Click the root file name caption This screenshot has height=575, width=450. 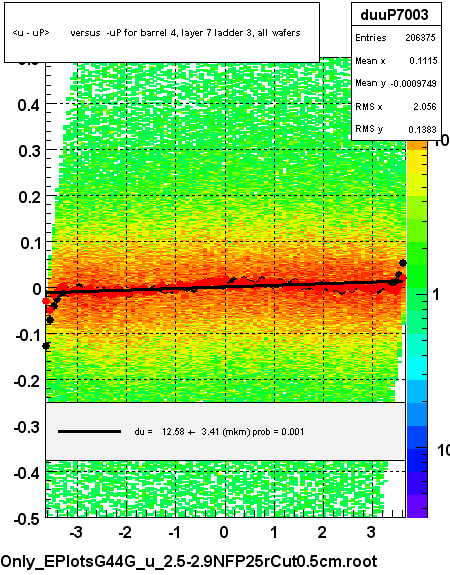point(189,562)
